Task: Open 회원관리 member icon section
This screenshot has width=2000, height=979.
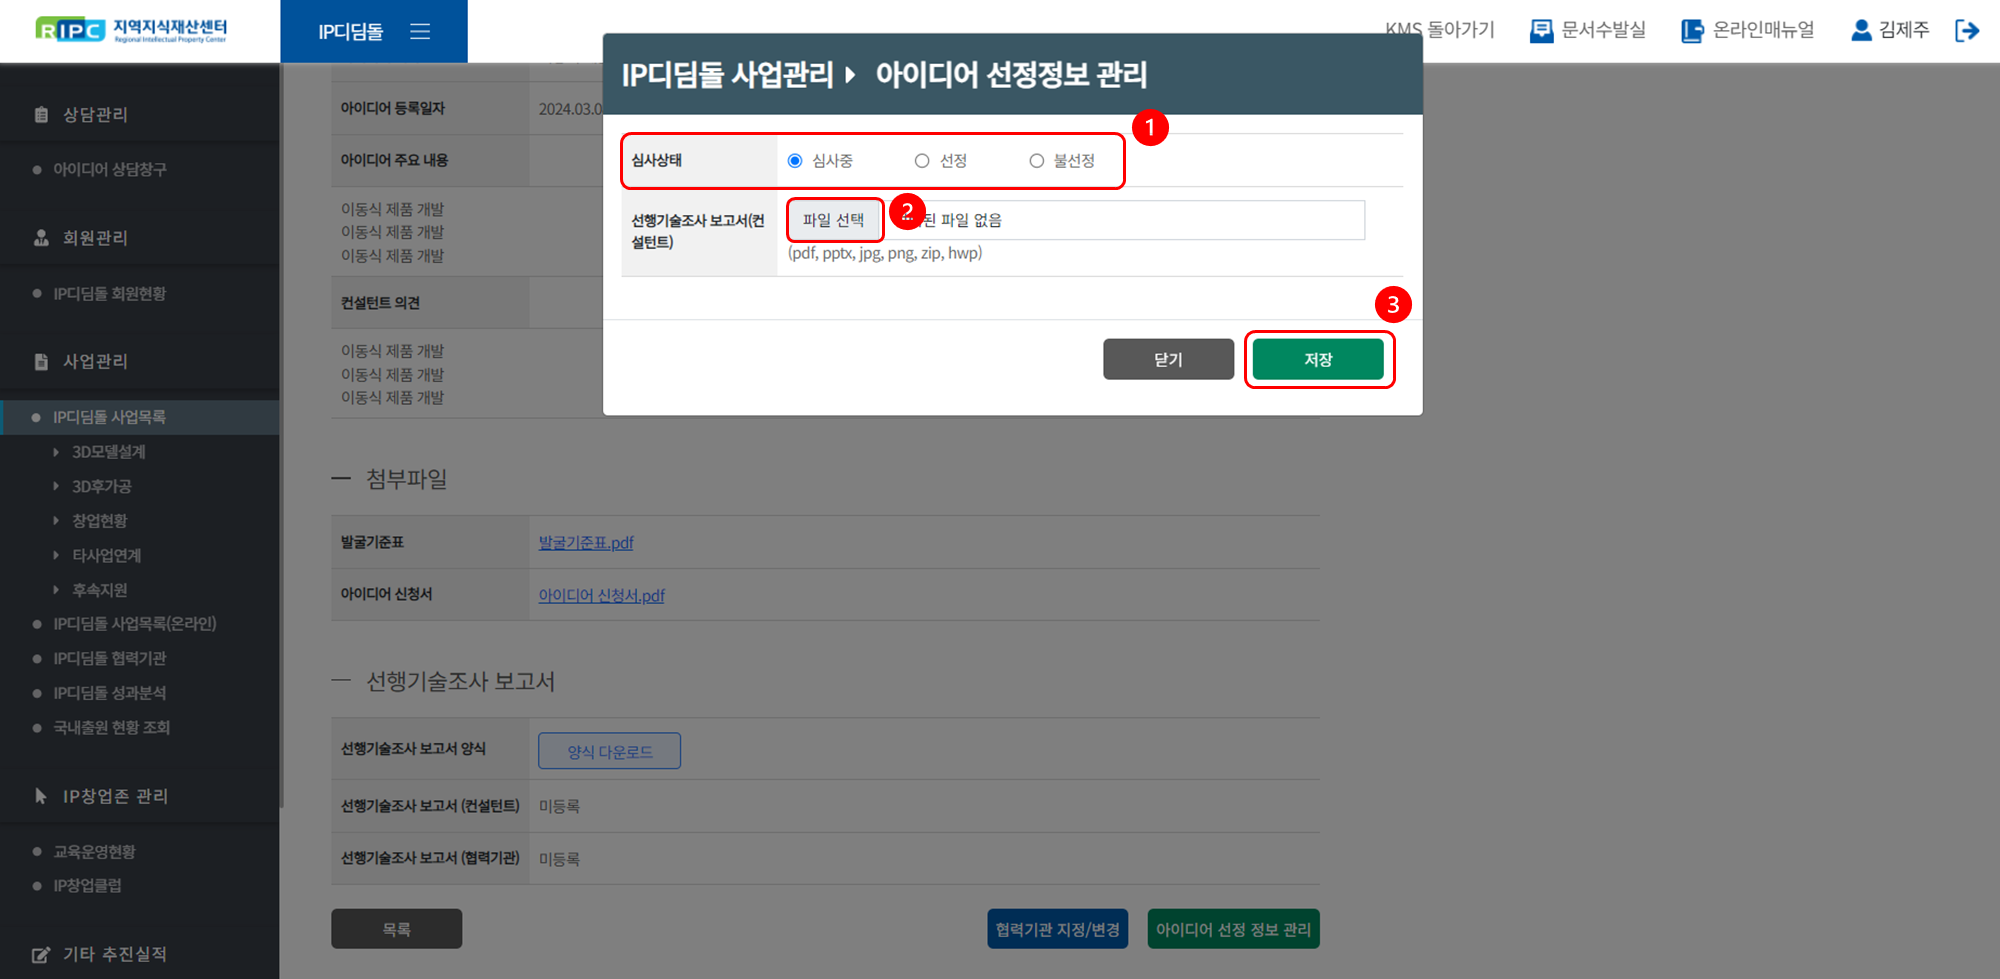Action: 41,238
